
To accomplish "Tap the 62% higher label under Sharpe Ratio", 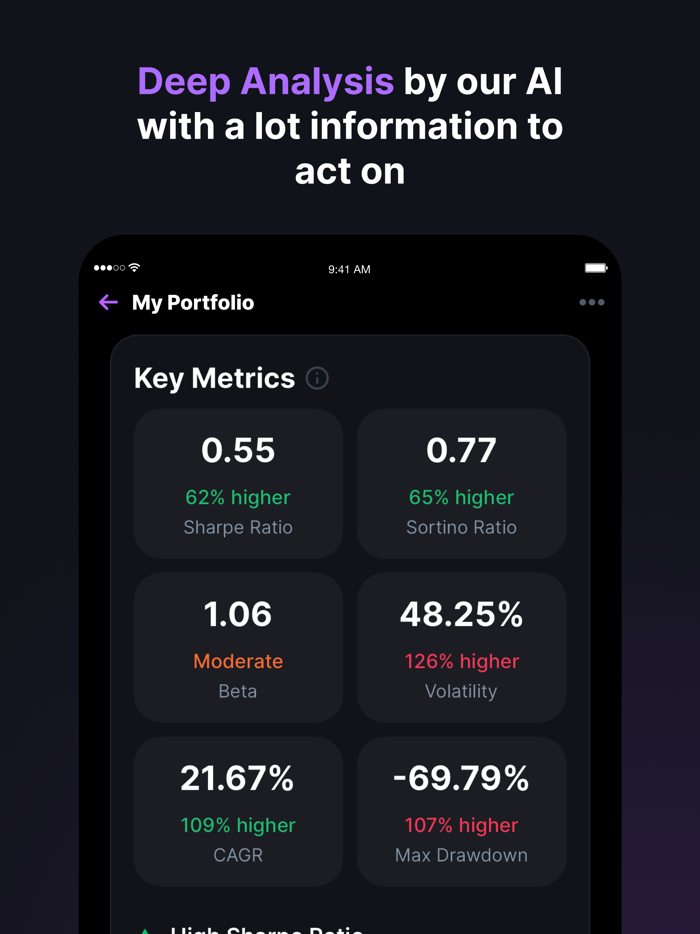I will coord(238,497).
